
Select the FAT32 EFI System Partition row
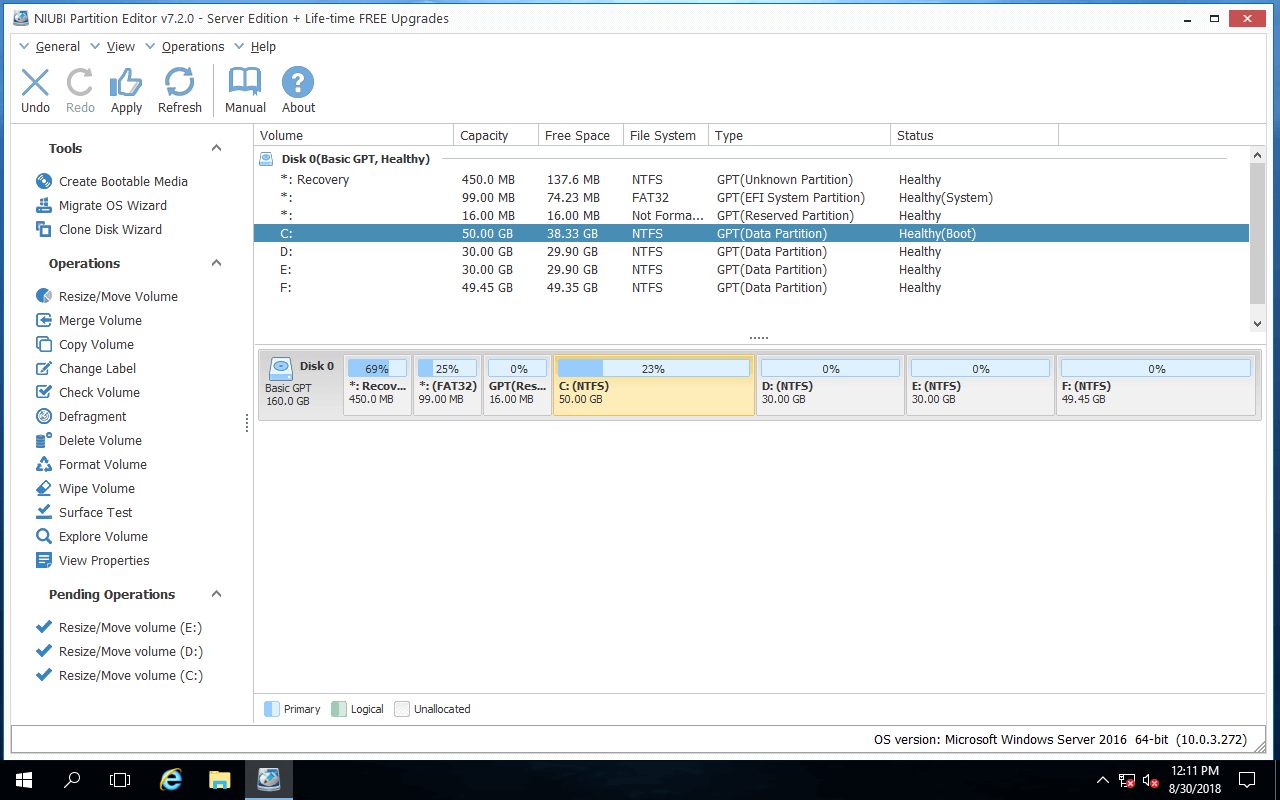tap(751, 198)
